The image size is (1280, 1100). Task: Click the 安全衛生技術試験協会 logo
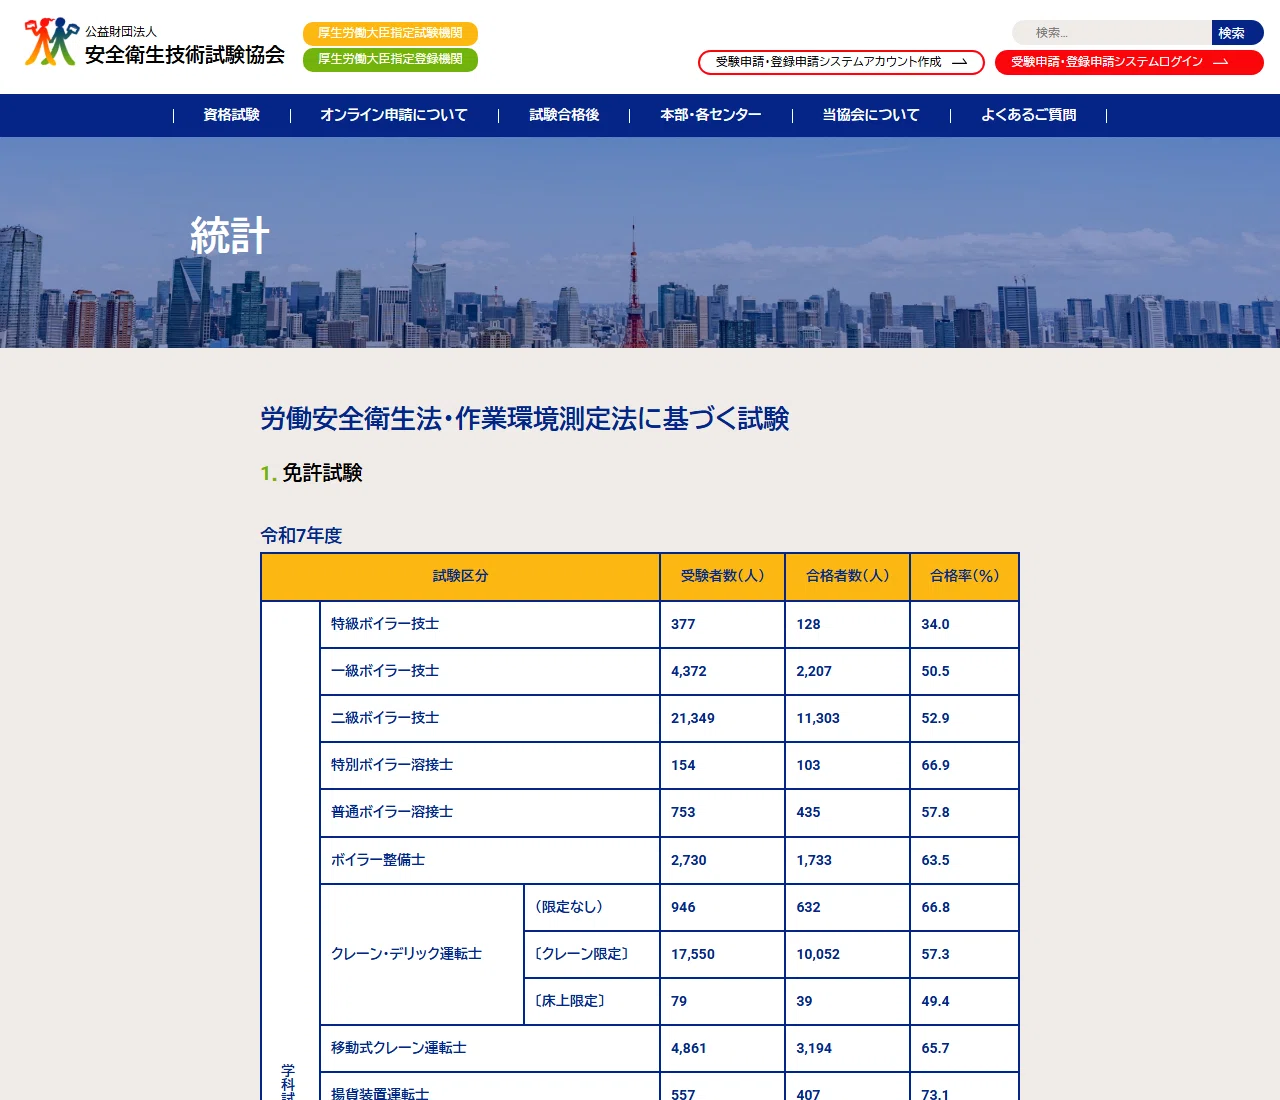point(155,43)
